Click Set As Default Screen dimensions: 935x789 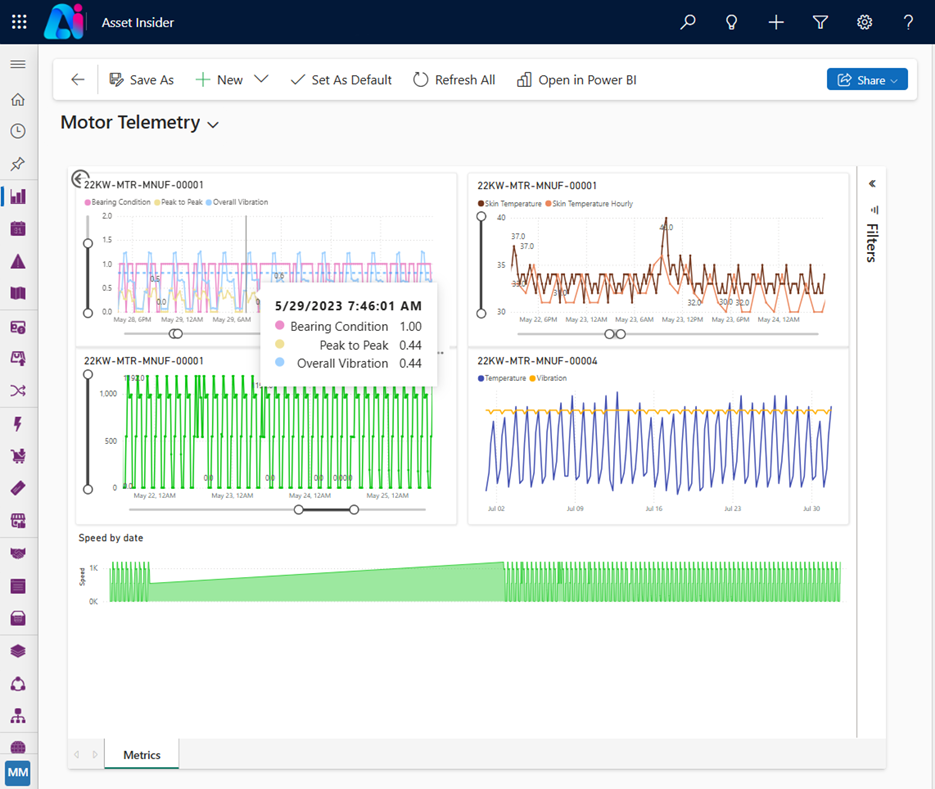(340, 80)
